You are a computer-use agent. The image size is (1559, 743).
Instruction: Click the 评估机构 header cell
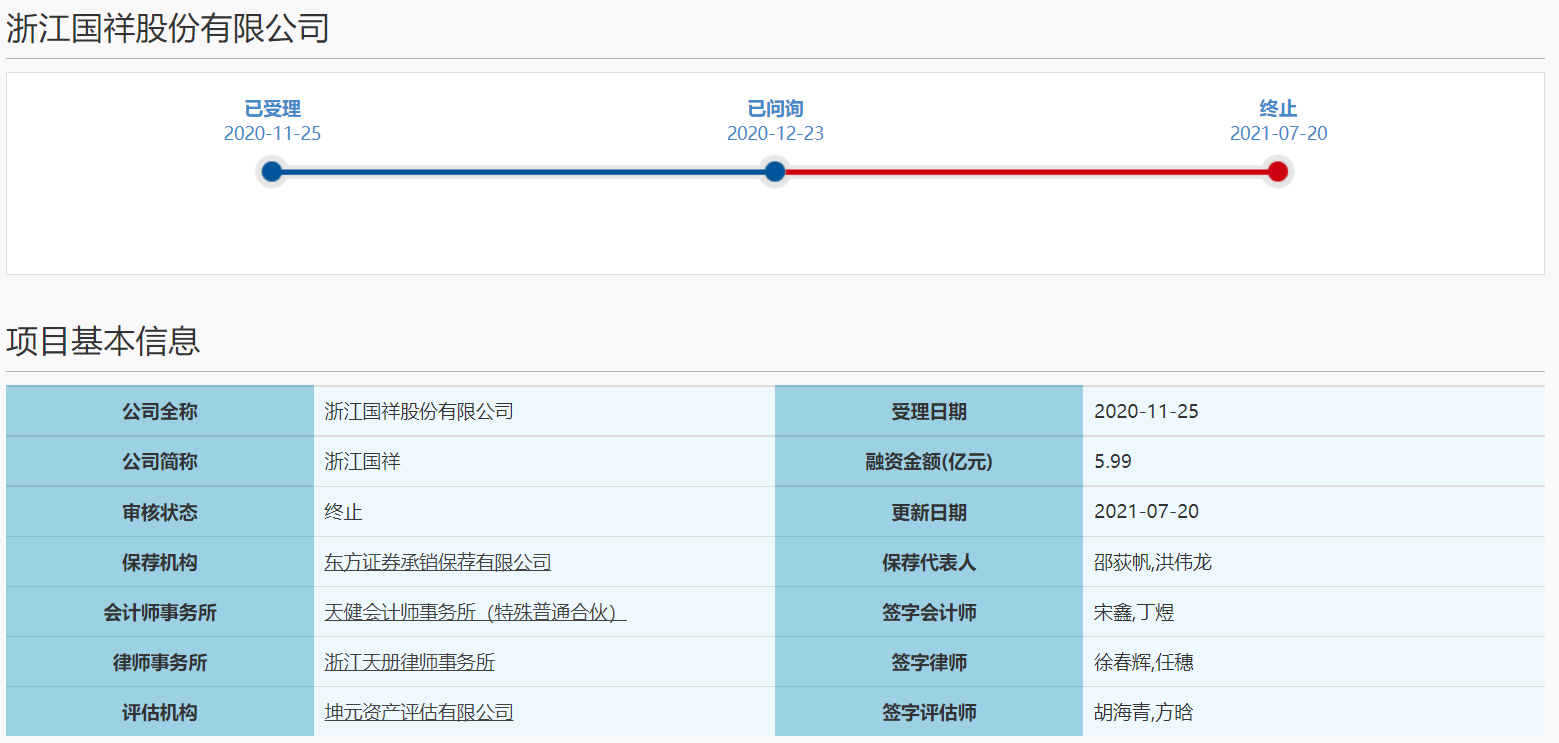[160, 712]
